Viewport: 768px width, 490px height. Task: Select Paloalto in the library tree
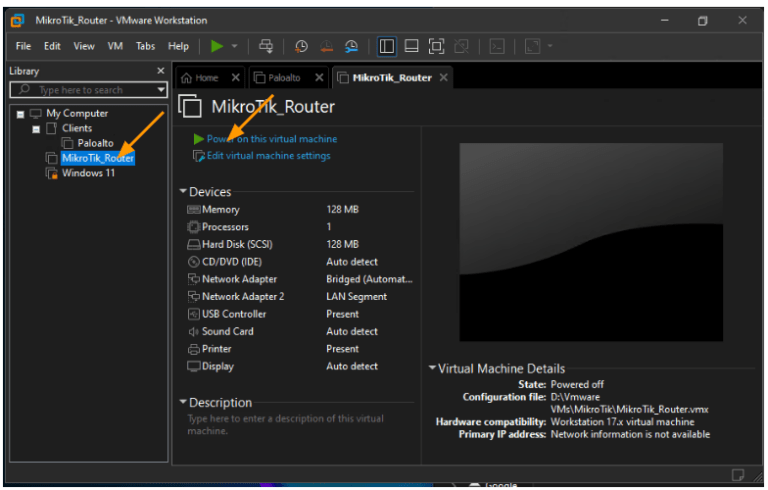coord(95,143)
